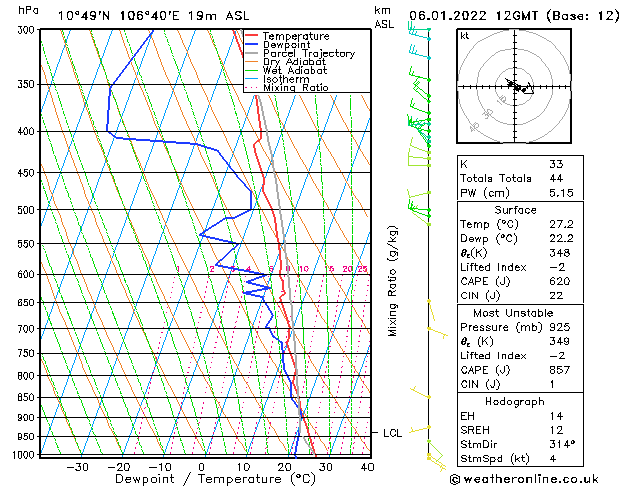Image resolution: width=629 pixels, height=486 pixels.
Task: Click the 800 hPa pressure level label
Action: [28, 376]
